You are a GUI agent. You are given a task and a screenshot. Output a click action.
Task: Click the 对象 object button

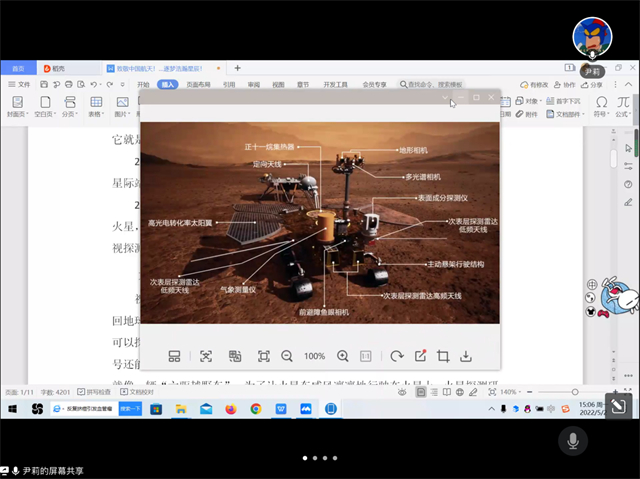point(528,101)
